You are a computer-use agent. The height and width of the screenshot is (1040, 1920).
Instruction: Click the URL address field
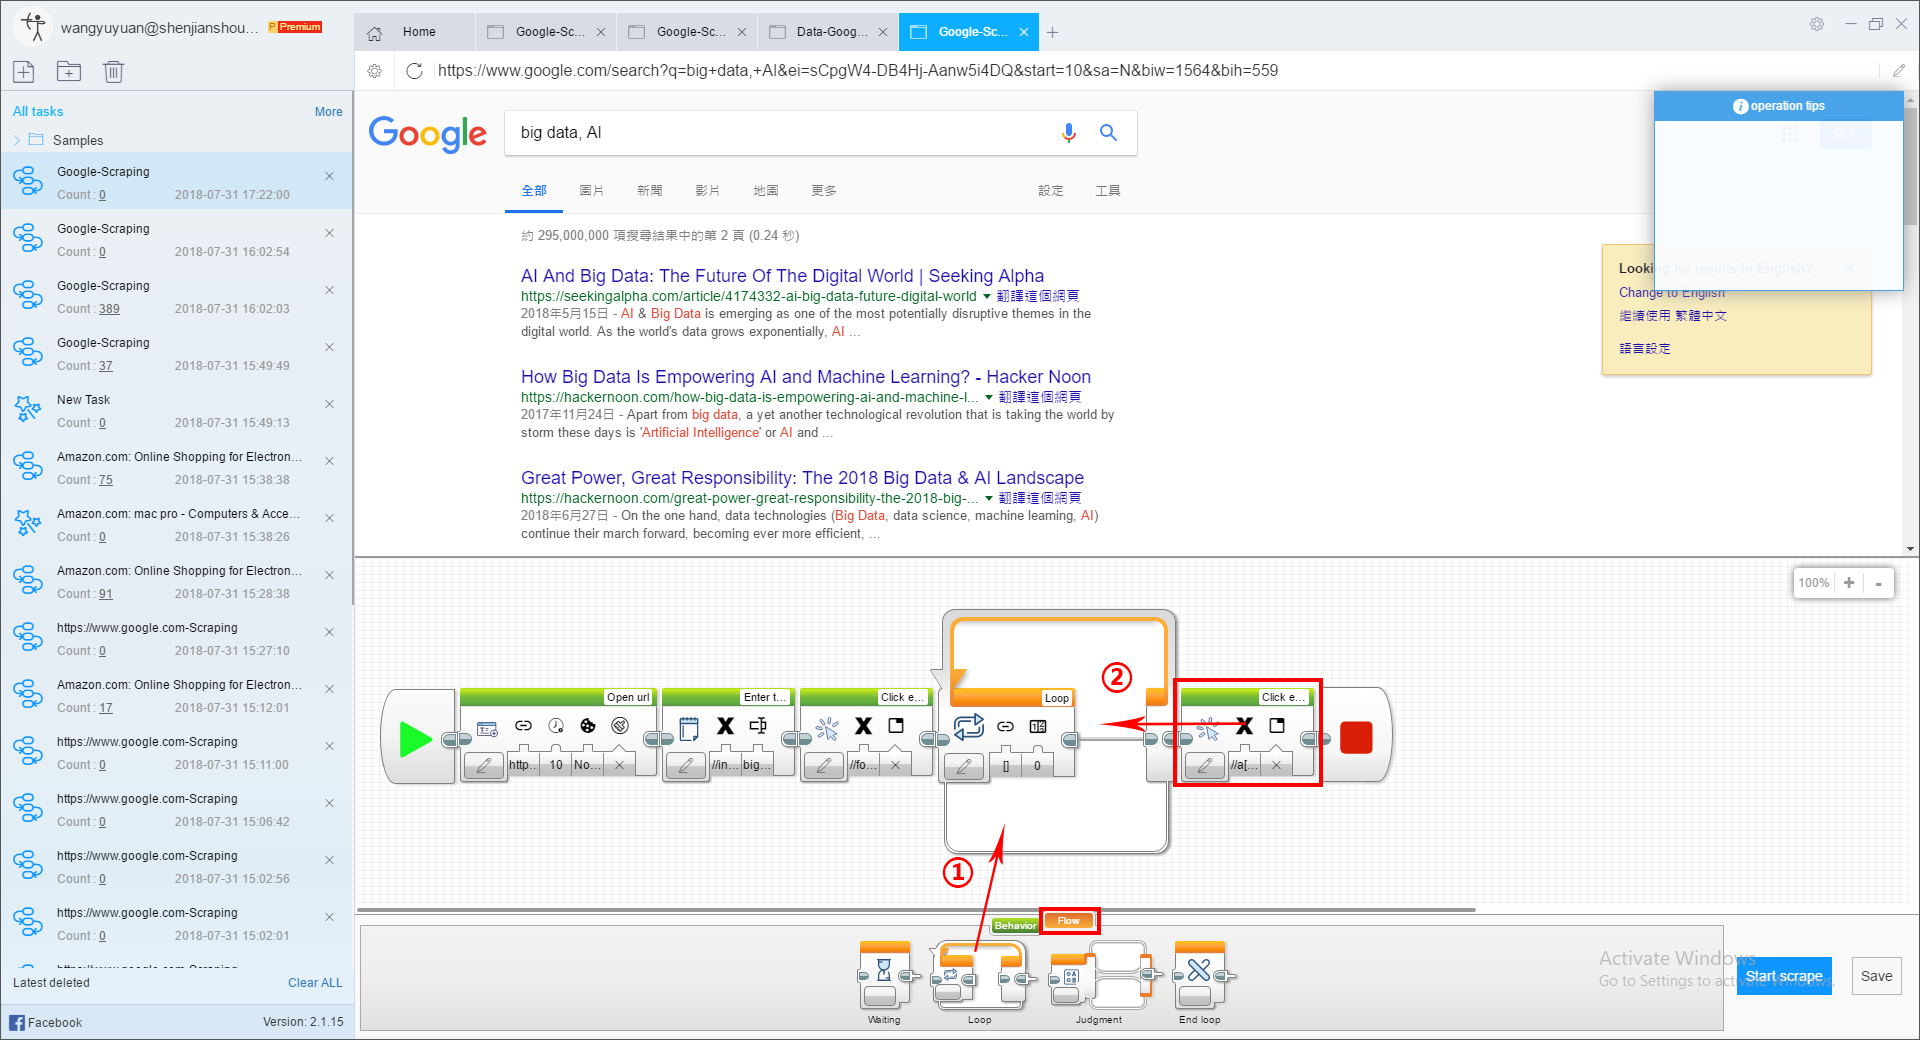click(1155, 70)
